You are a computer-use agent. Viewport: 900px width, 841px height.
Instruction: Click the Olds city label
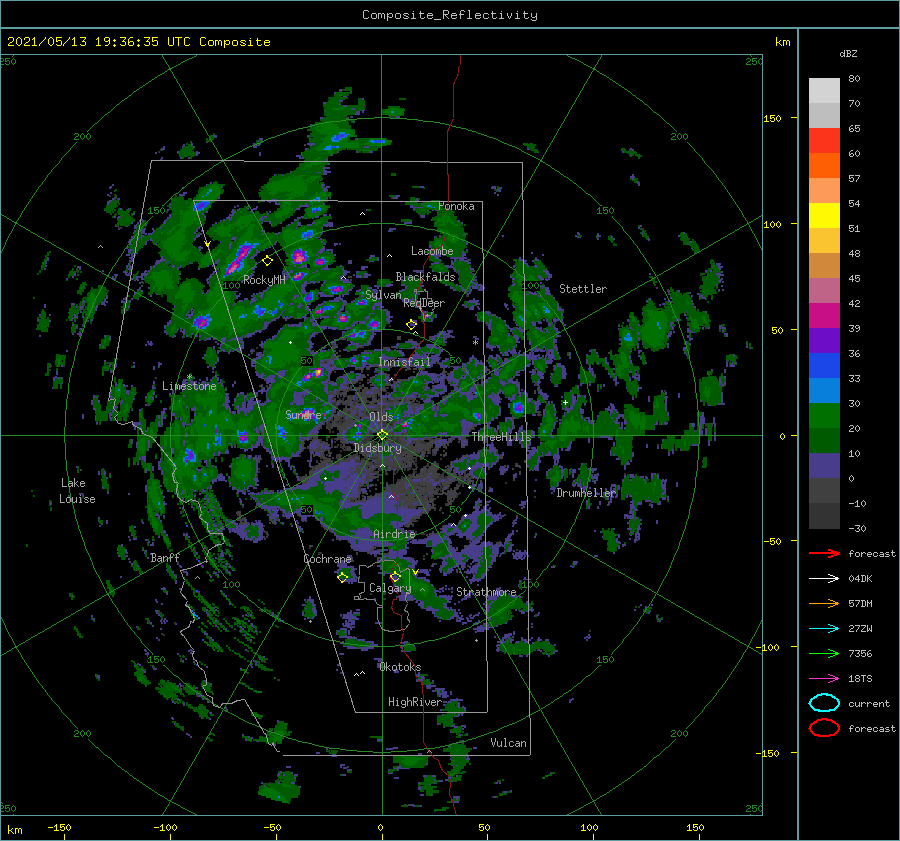381,417
